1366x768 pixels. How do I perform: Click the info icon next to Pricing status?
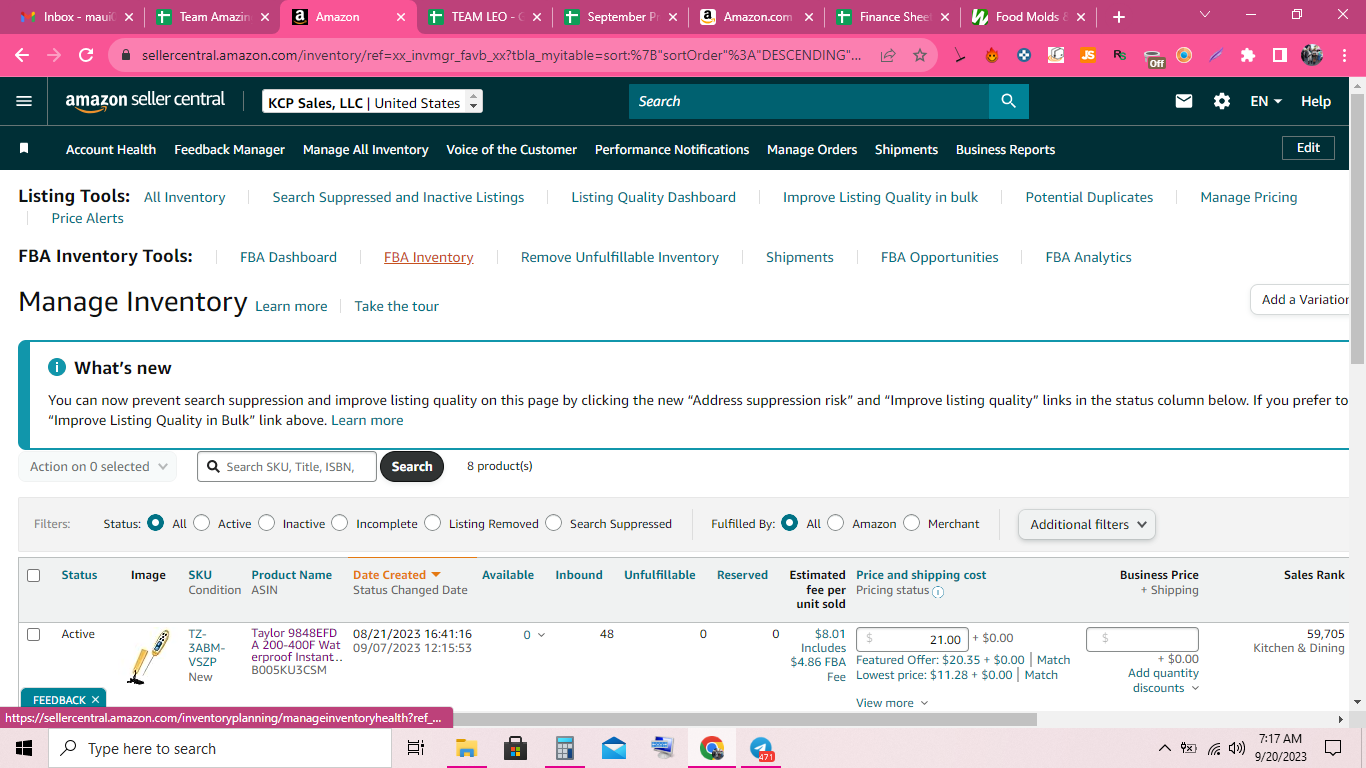pyautogui.click(x=938, y=591)
